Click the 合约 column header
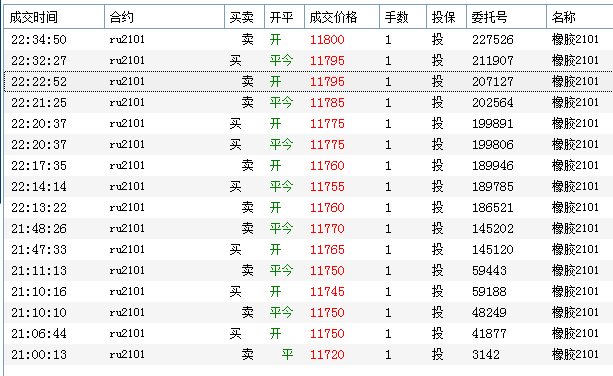 165,17
